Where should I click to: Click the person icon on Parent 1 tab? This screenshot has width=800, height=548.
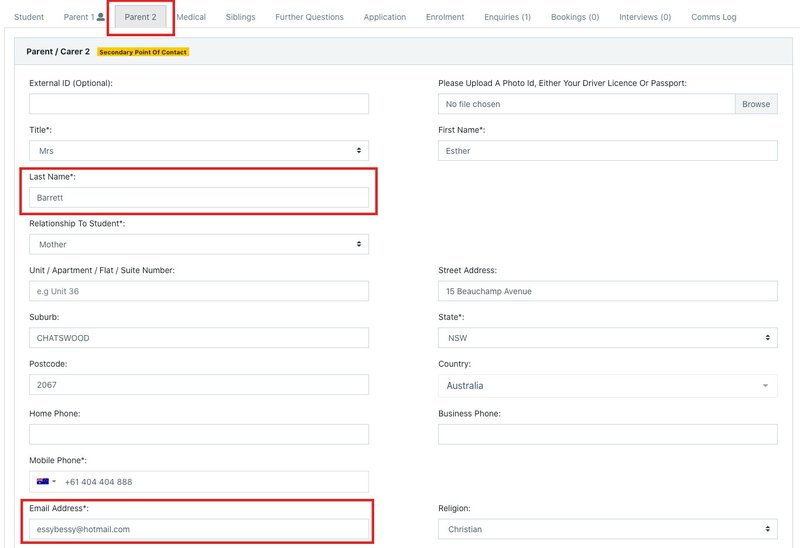point(100,17)
